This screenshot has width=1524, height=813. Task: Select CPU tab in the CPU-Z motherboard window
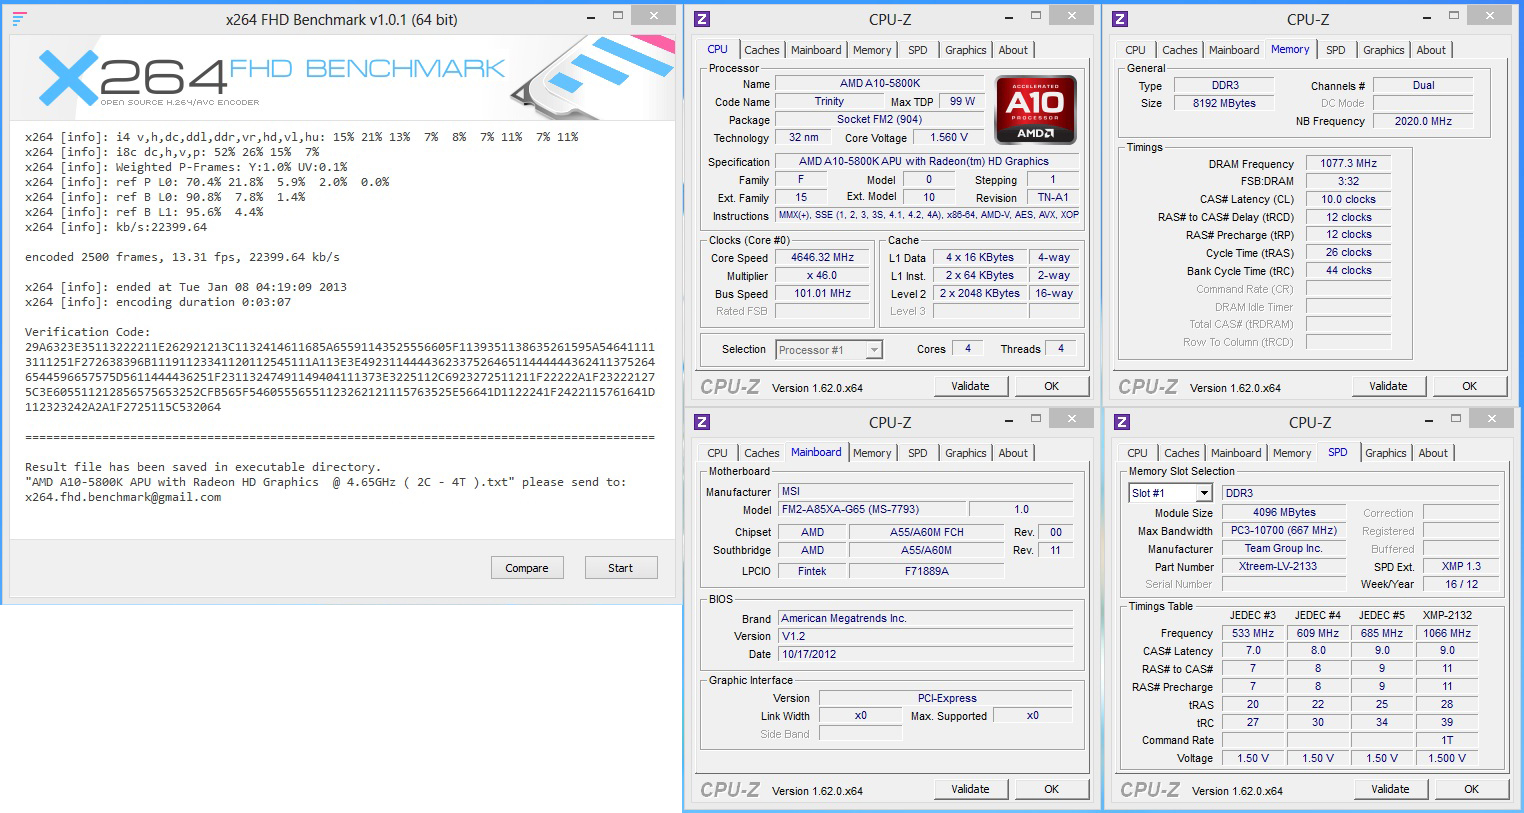pyautogui.click(x=717, y=453)
